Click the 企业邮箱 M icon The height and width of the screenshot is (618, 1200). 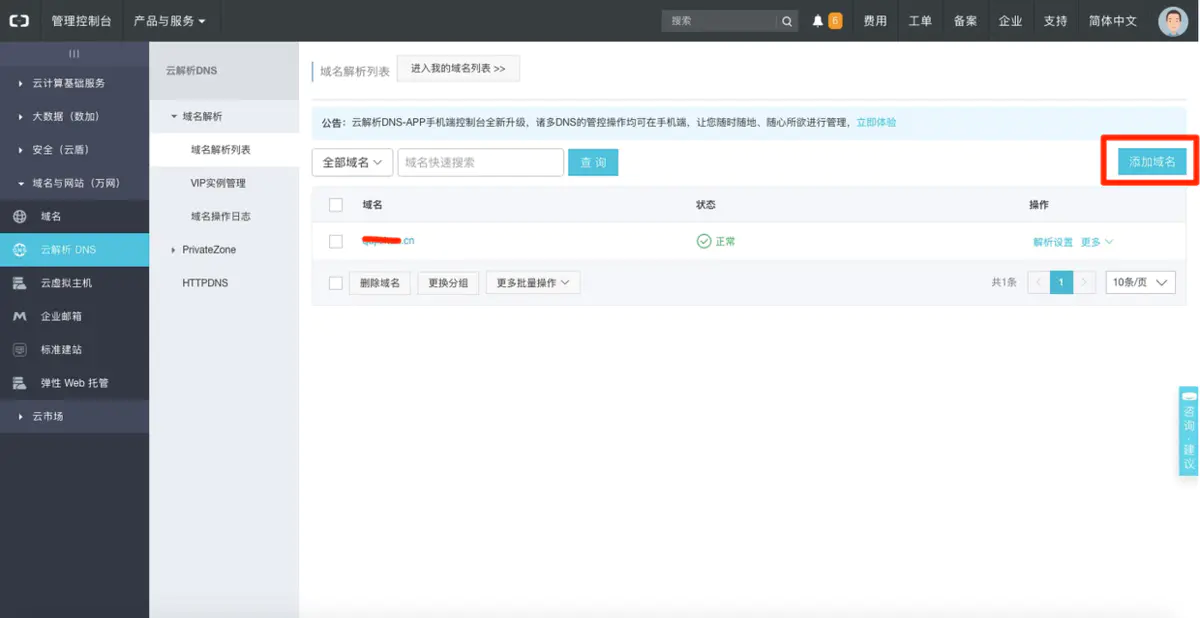pyautogui.click(x=20, y=318)
